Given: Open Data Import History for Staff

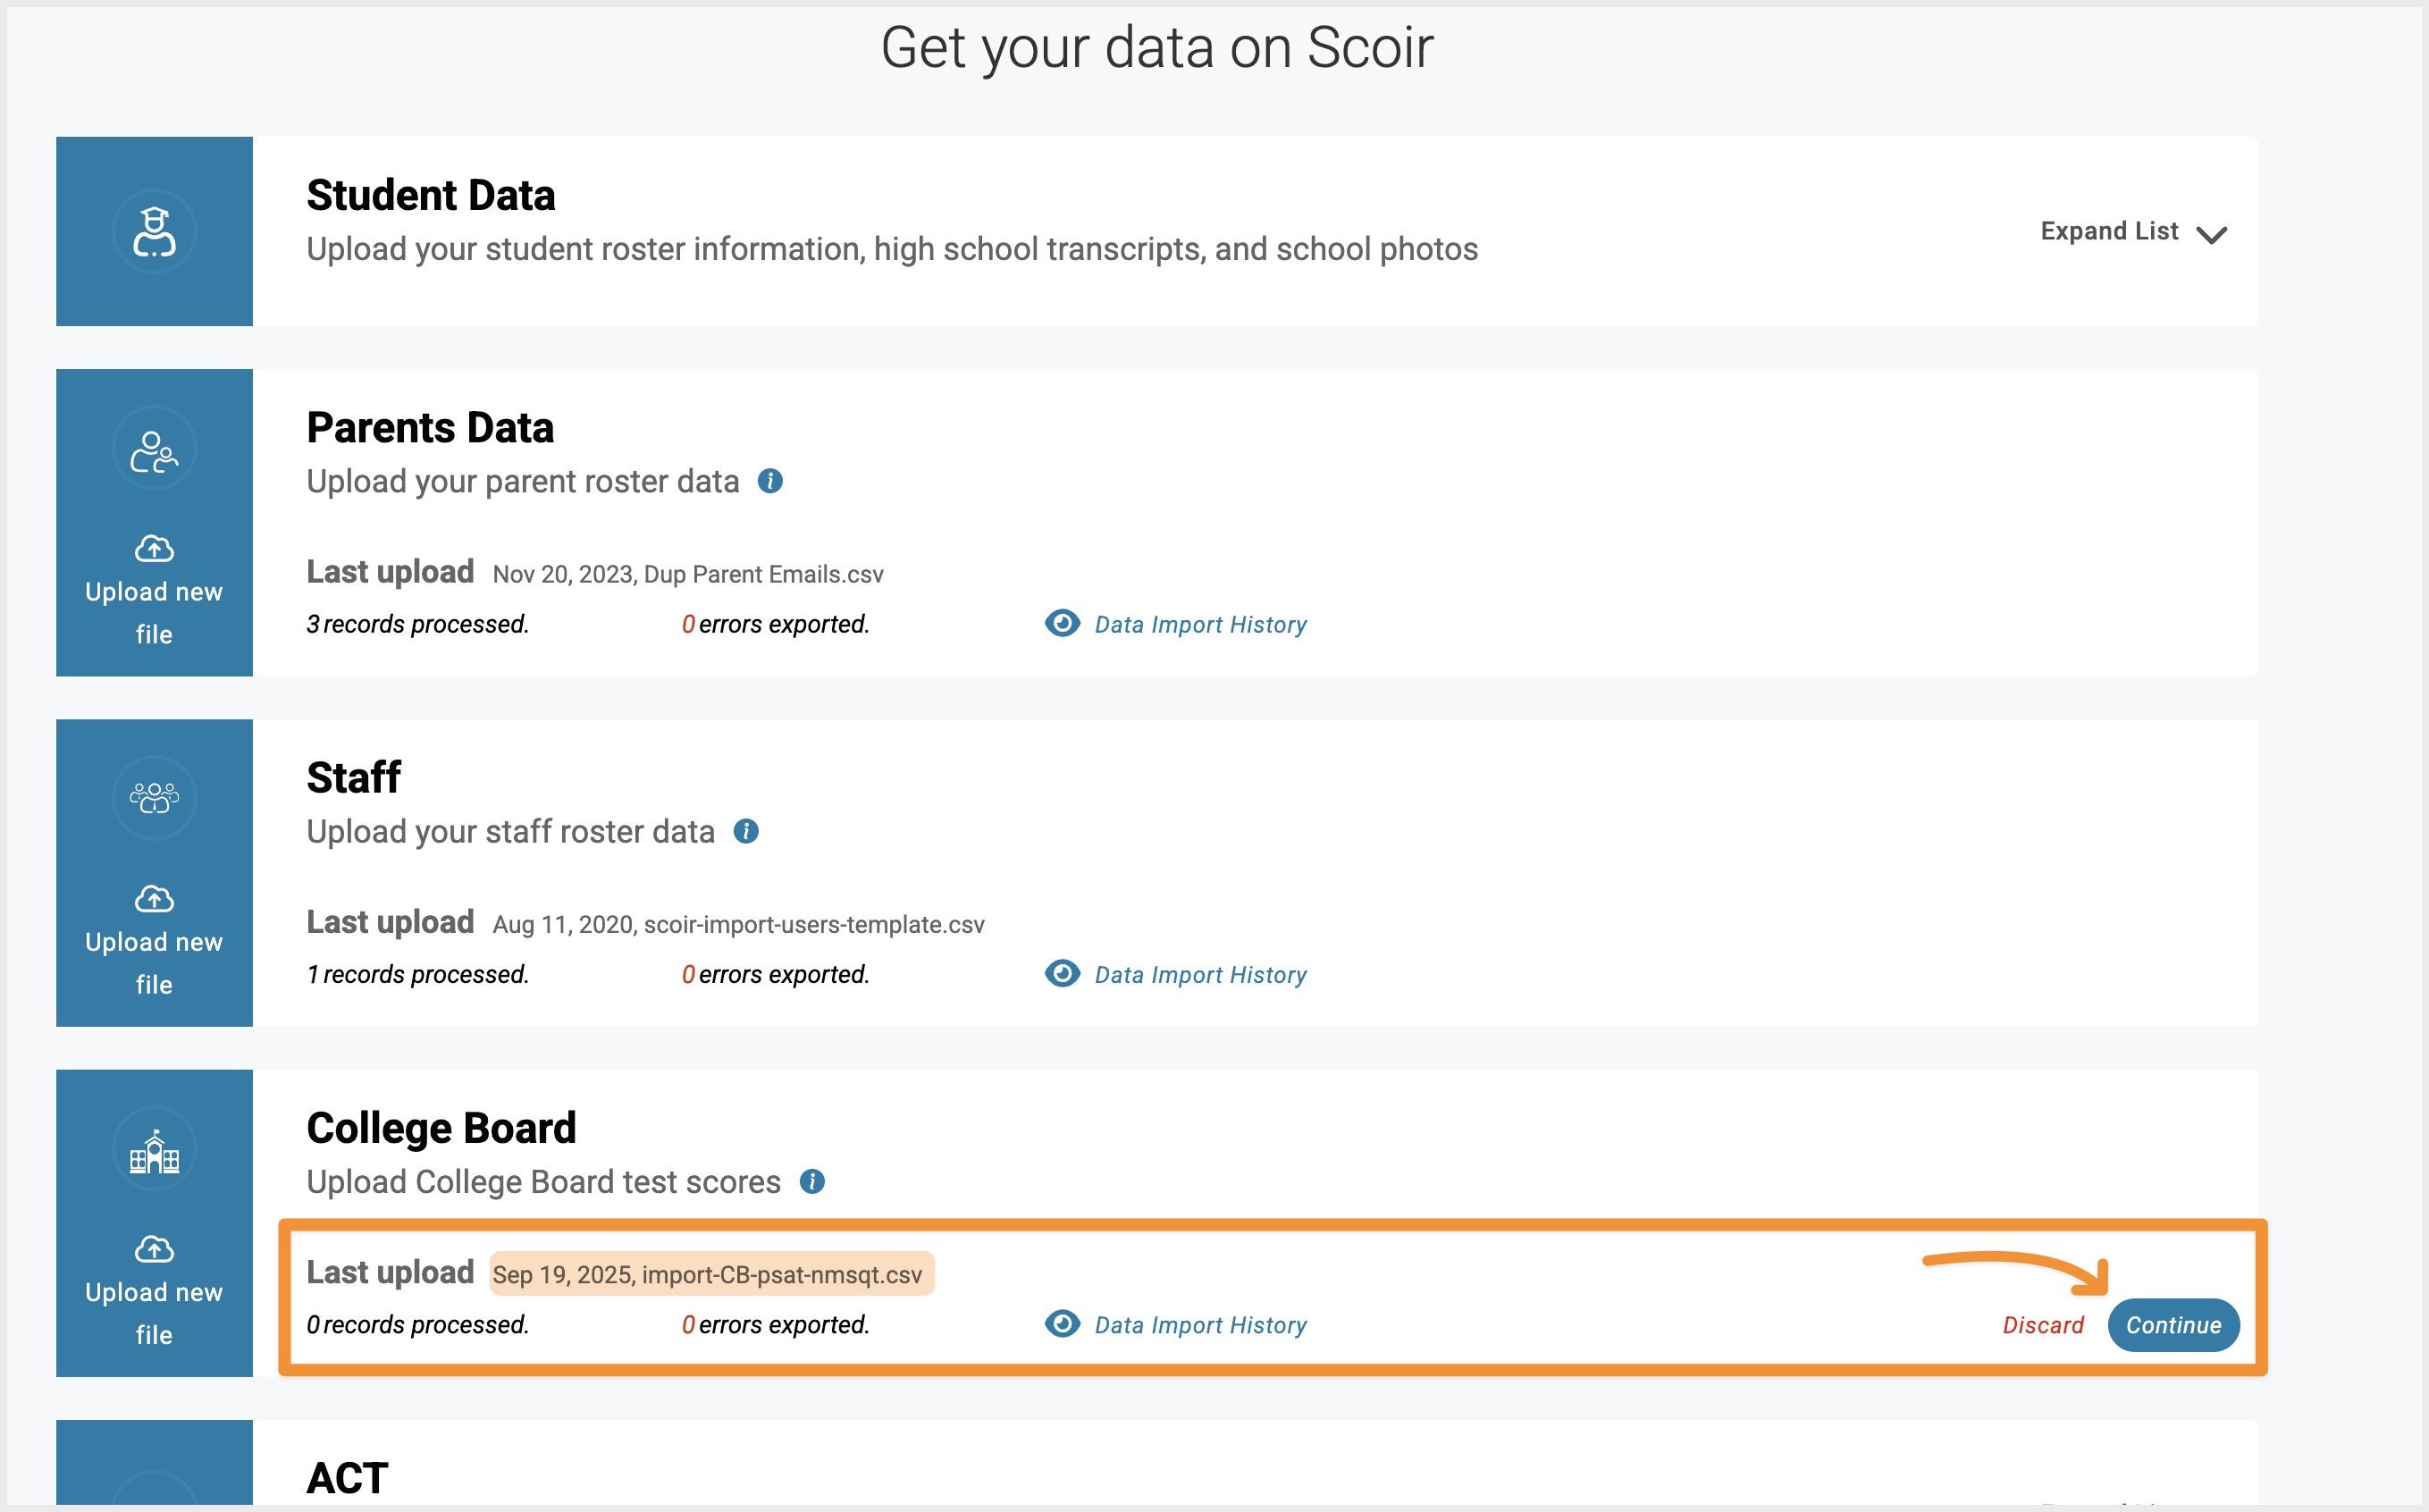Looking at the screenshot, I should coord(1200,975).
